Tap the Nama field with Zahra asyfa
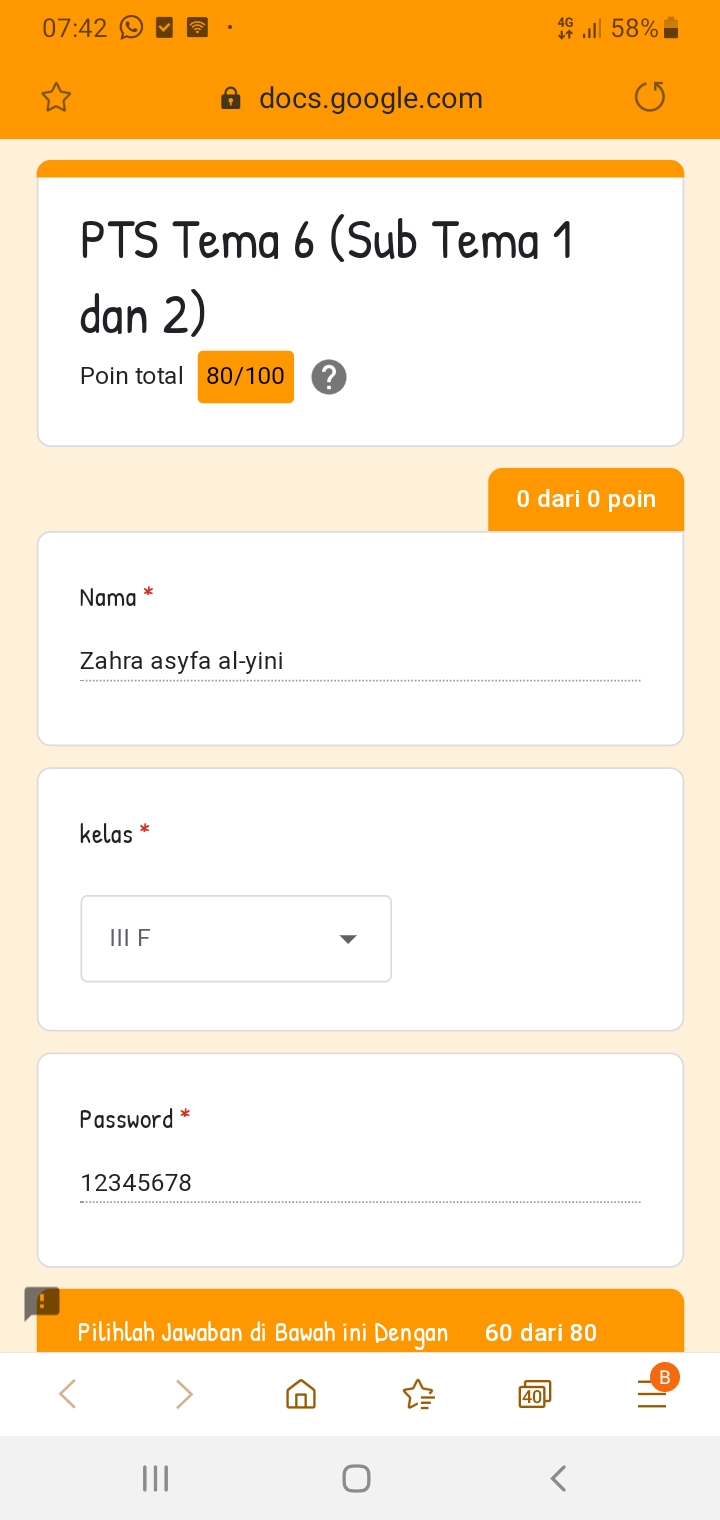720x1520 pixels. pyautogui.click(x=360, y=661)
